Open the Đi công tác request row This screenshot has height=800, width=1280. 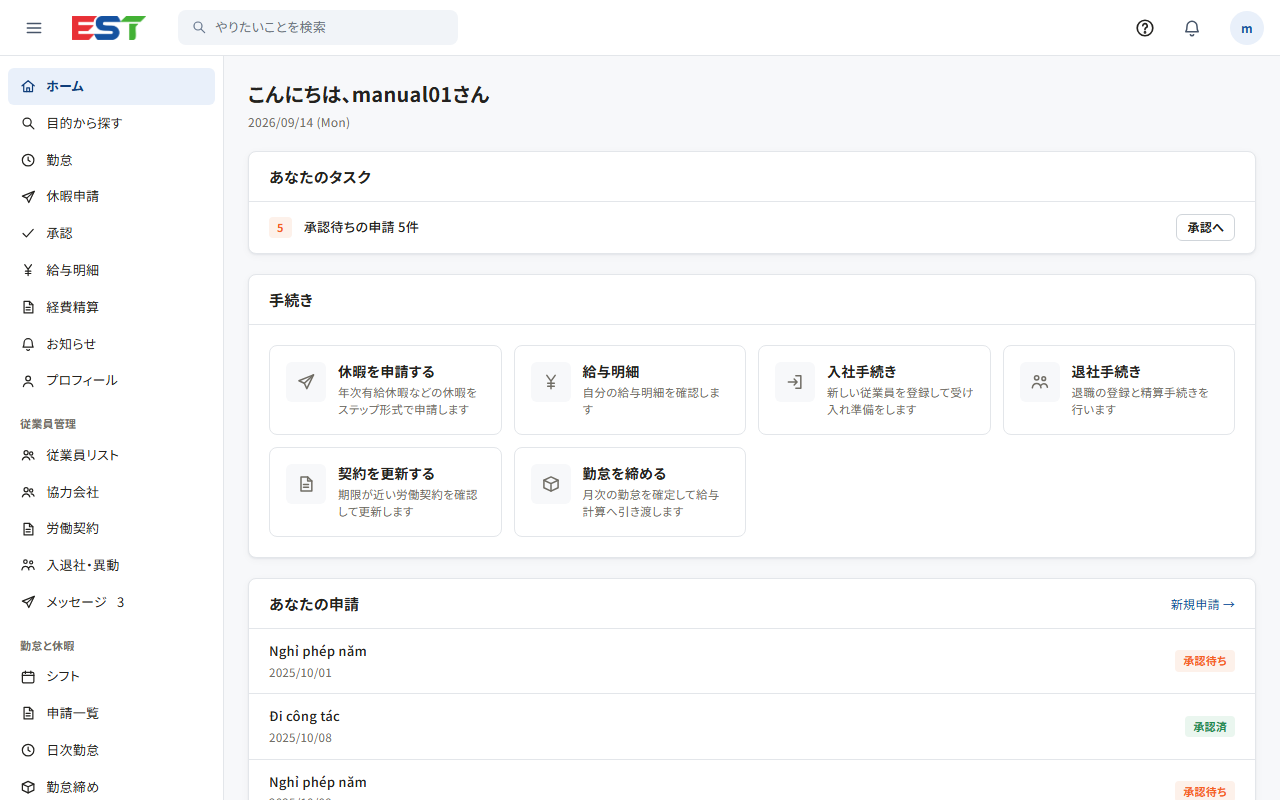tap(752, 727)
